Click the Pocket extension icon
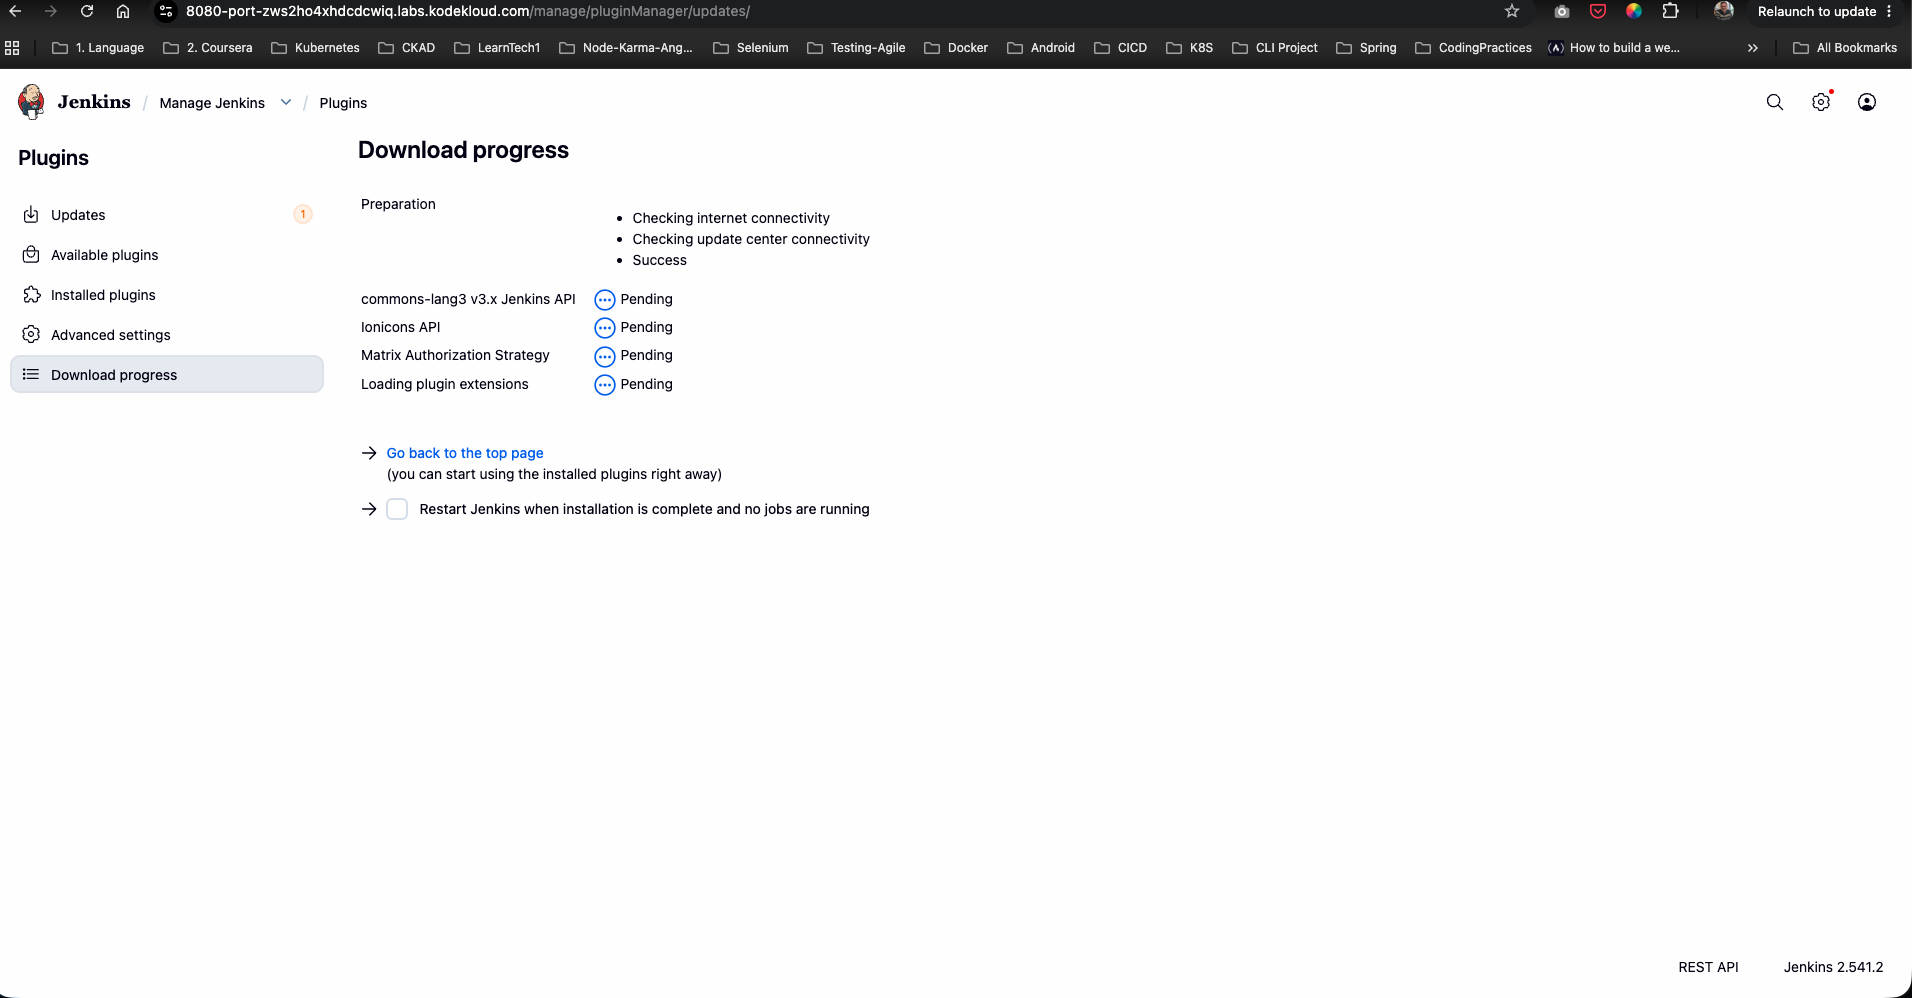 1598,11
